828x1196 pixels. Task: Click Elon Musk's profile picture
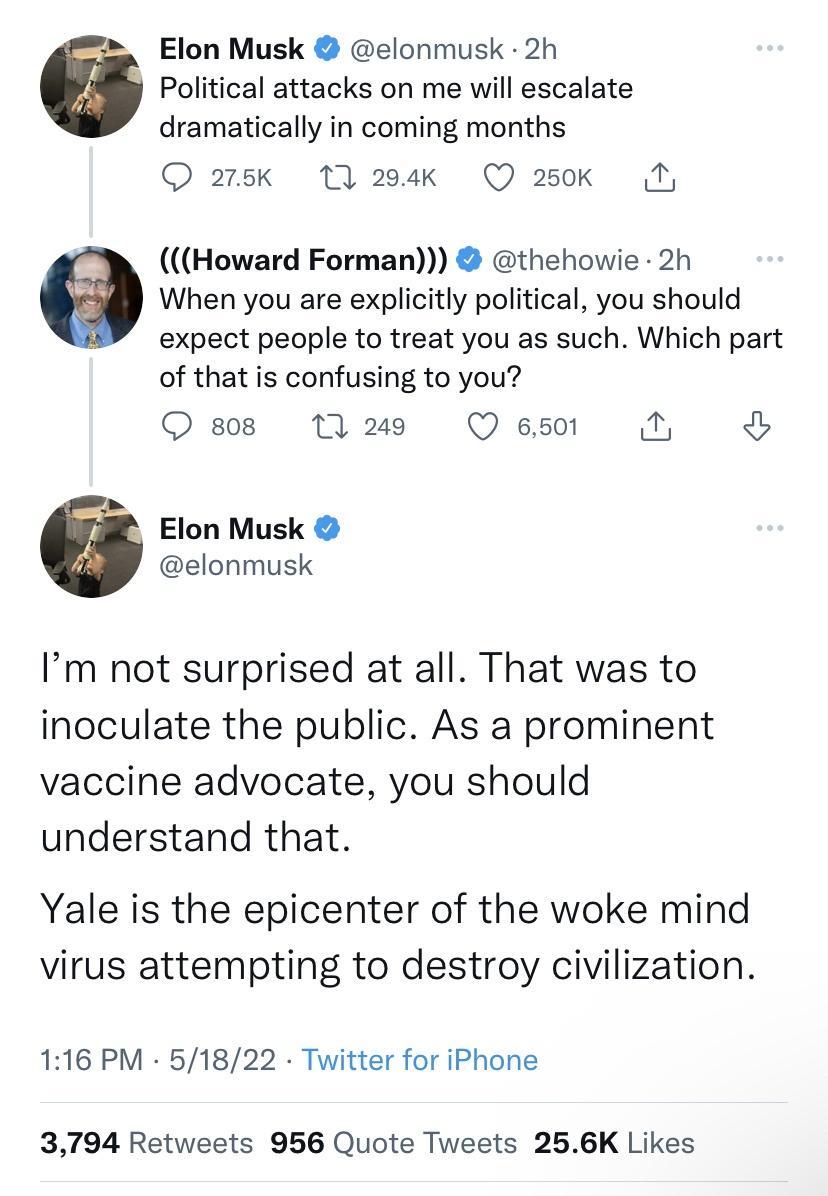(91, 86)
